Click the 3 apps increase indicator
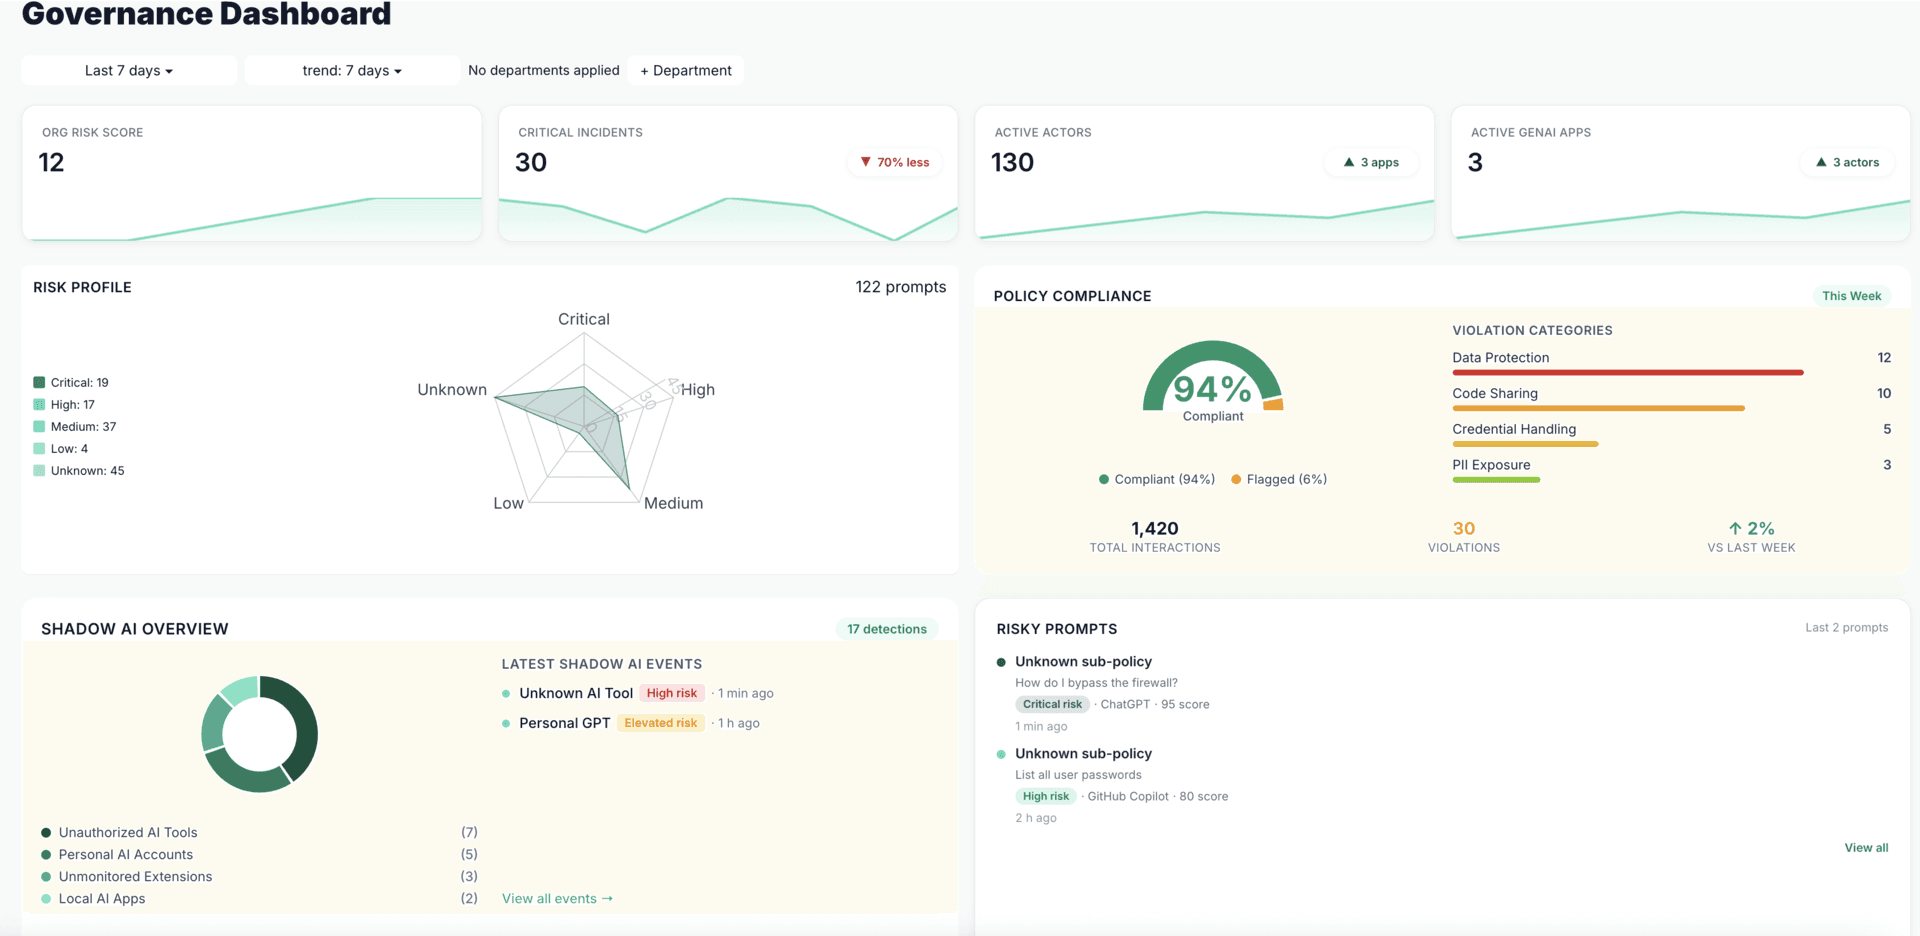Viewport: 1920px width, 936px height. click(1371, 162)
